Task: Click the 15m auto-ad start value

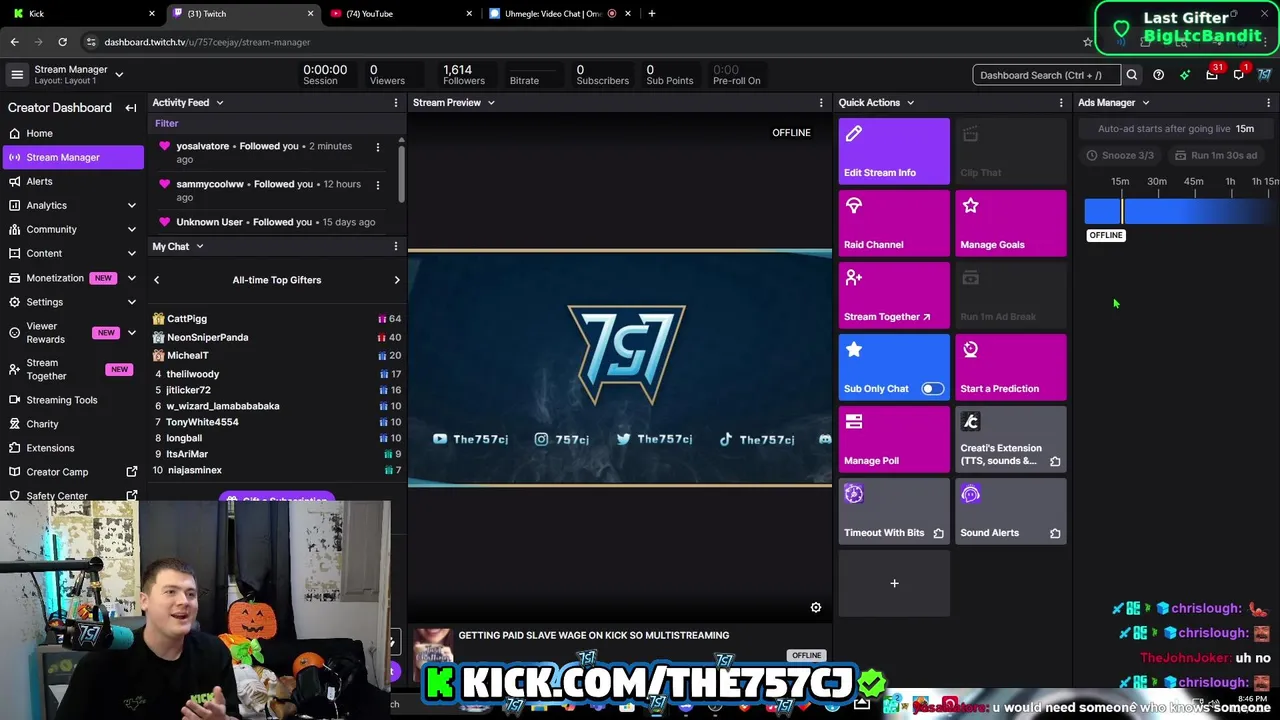Action: click(x=1244, y=129)
